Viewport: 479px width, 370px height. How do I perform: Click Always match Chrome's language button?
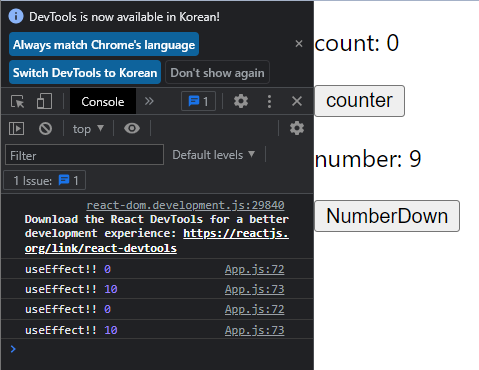click(x=104, y=44)
